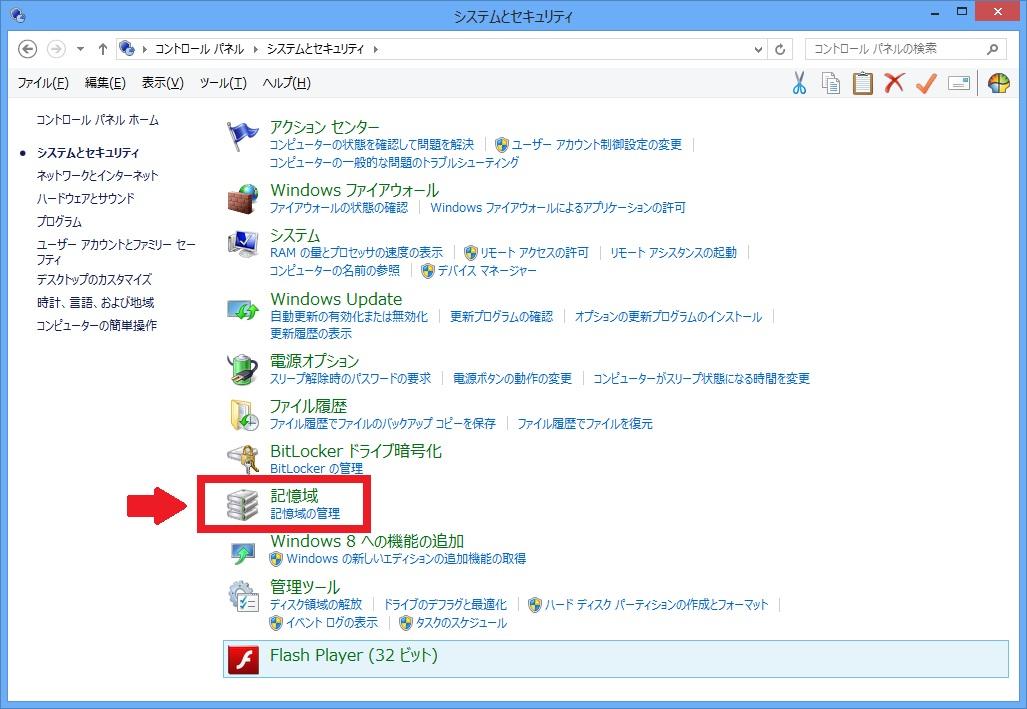
Task: Click デバイス マネージャー link
Action: 487,271
